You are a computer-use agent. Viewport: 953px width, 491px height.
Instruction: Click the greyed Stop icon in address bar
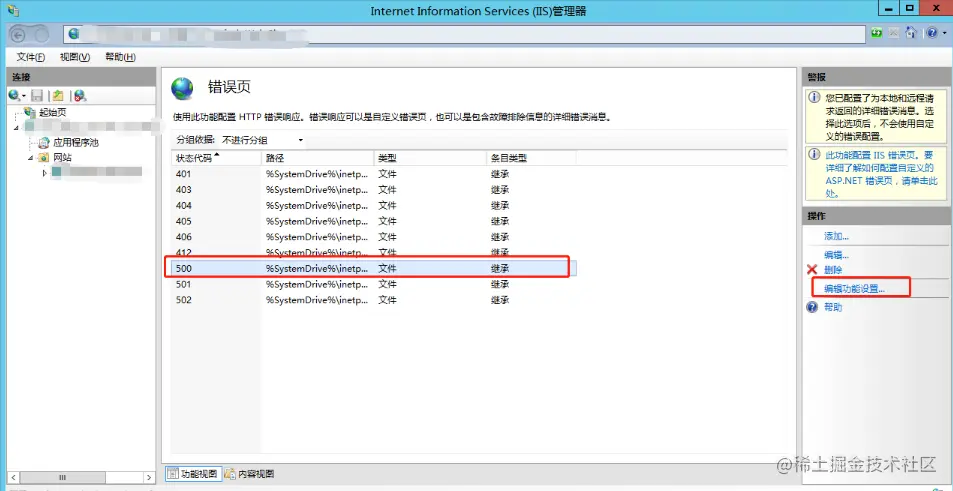coord(893,33)
